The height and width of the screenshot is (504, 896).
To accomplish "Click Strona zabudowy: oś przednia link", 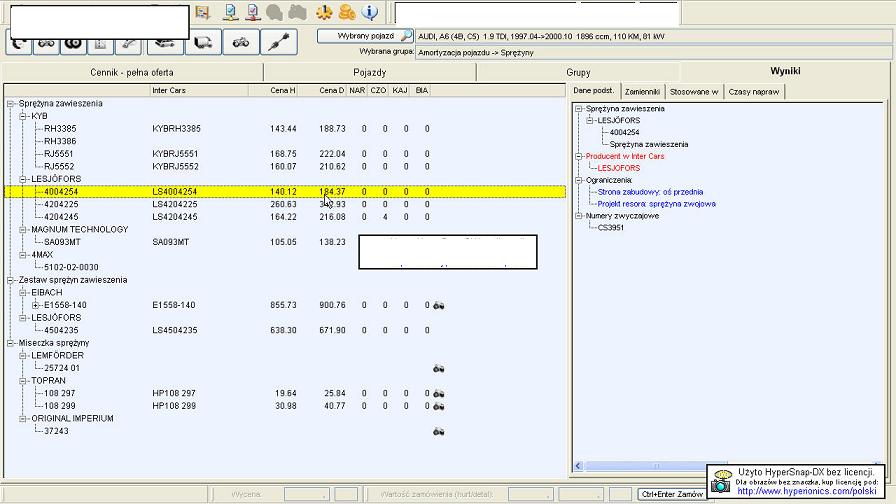I will click(650, 192).
